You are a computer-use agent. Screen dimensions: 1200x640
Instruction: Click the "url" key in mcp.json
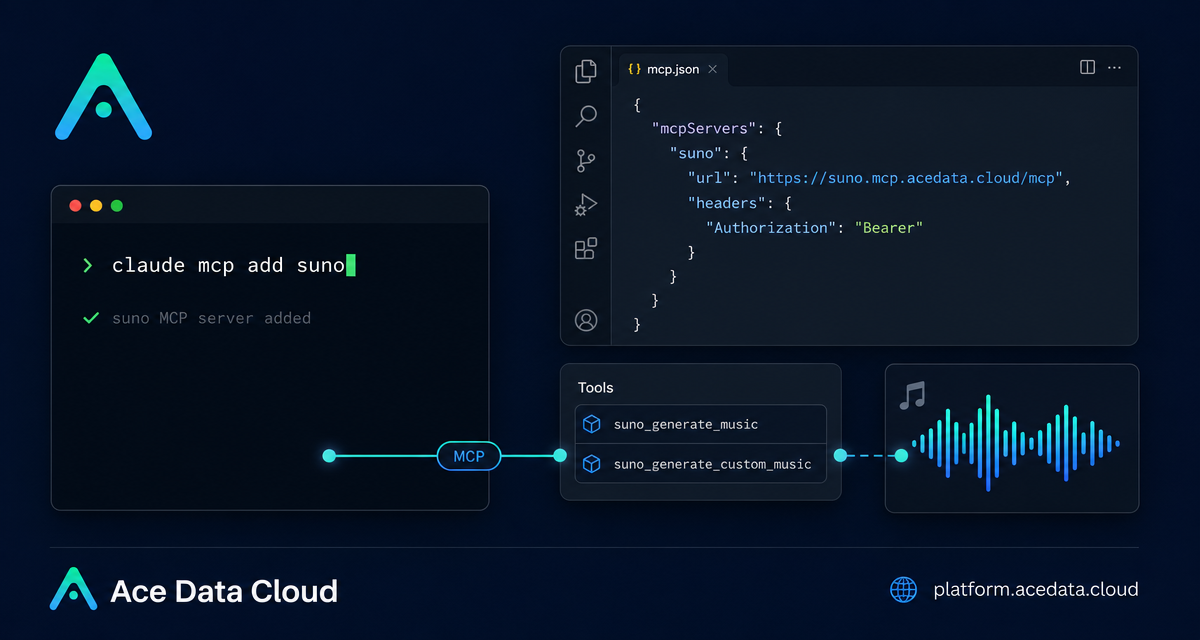point(709,178)
